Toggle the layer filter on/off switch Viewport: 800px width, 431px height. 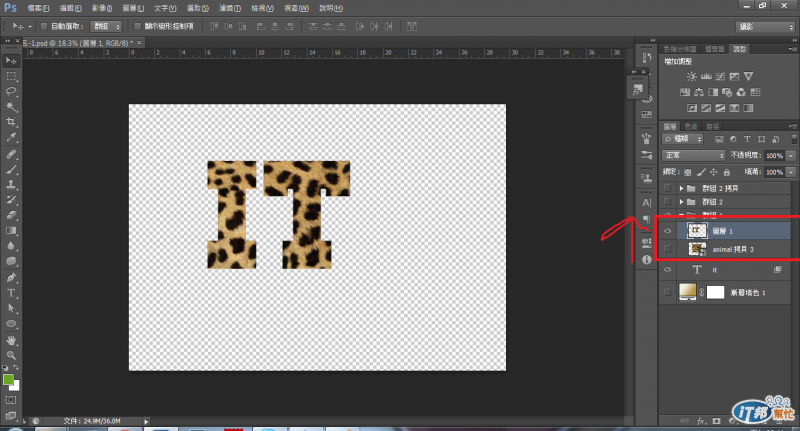(794, 139)
